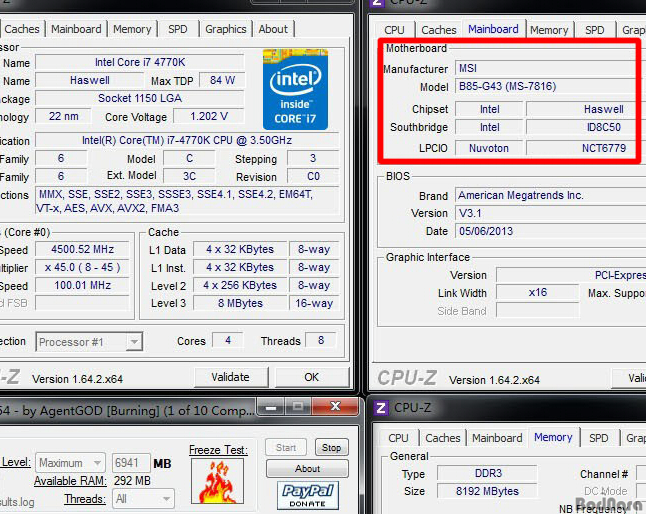Select Caches tab in bottom-right CPU-Z window

click(x=442, y=438)
